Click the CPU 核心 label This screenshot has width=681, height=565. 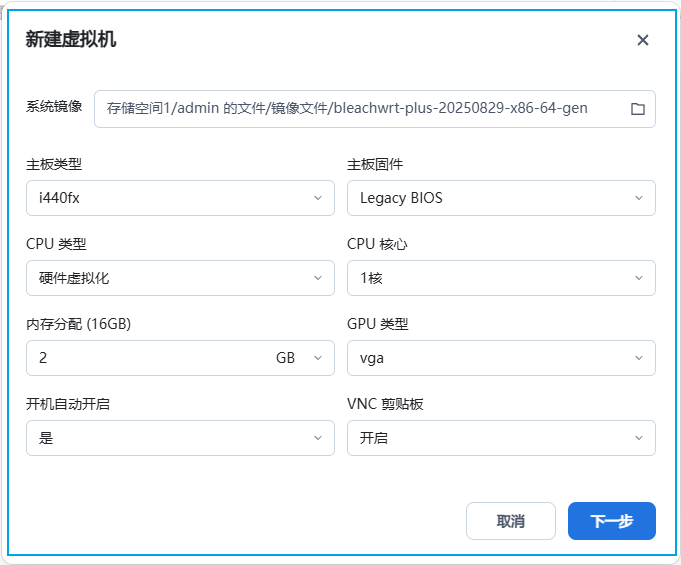[377, 244]
